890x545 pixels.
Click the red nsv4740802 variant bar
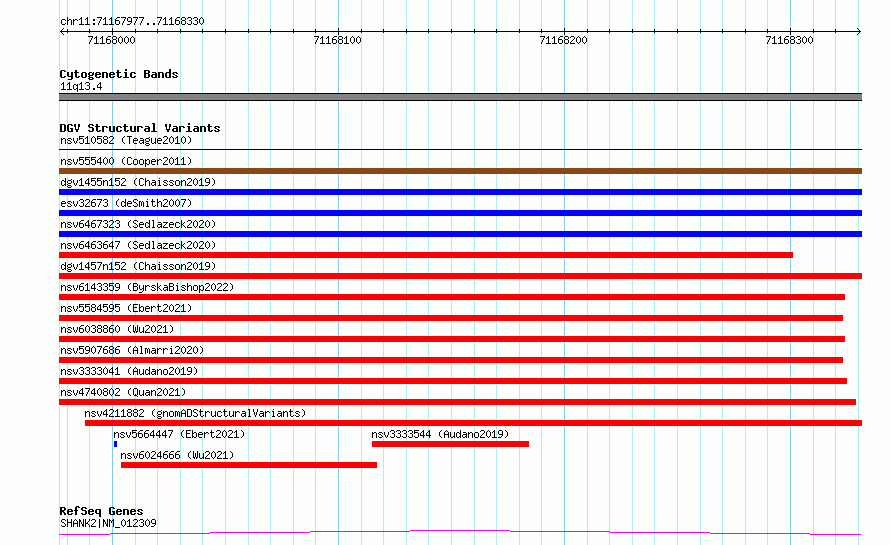click(457, 402)
